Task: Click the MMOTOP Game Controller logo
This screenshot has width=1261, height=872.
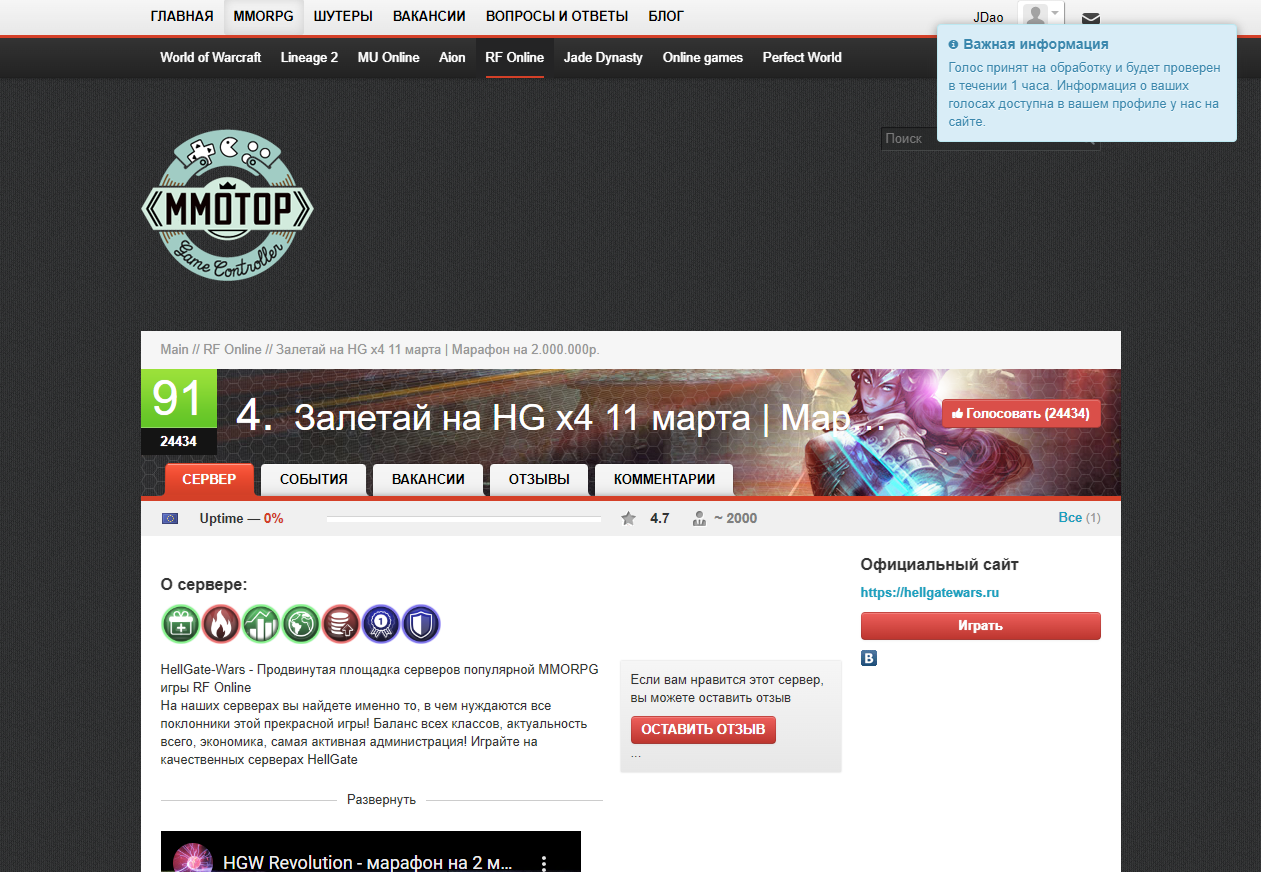Action: click(227, 206)
